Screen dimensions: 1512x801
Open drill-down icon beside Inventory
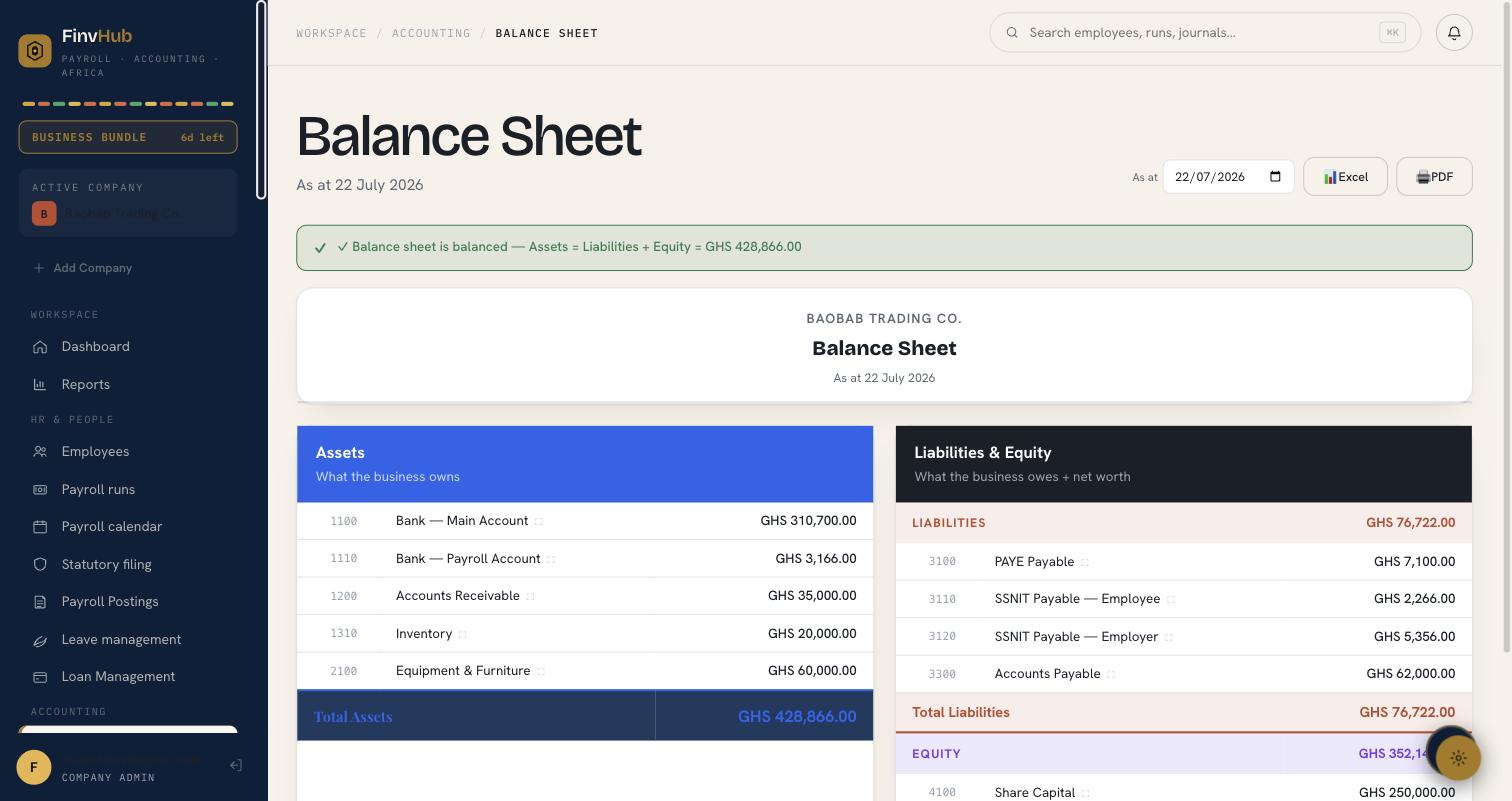tap(462, 635)
